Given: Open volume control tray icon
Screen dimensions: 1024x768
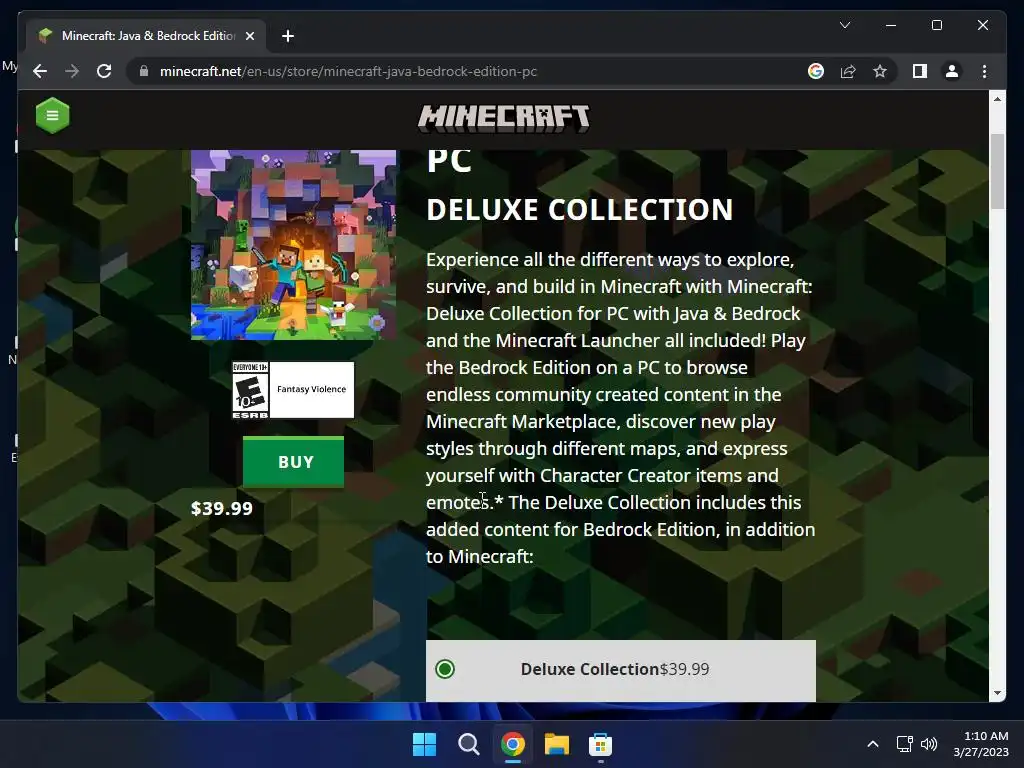Looking at the screenshot, I should pos(929,744).
